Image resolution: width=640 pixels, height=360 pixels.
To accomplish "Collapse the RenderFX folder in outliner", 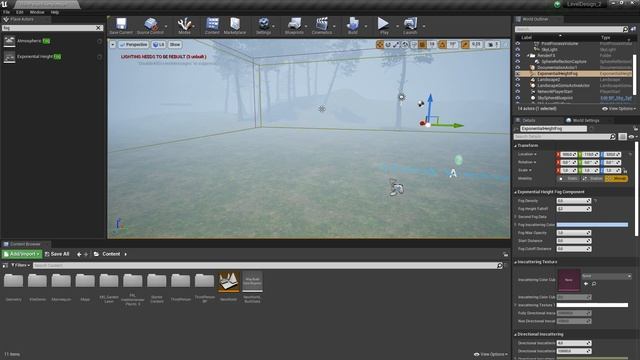I will (x=527, y=56).
